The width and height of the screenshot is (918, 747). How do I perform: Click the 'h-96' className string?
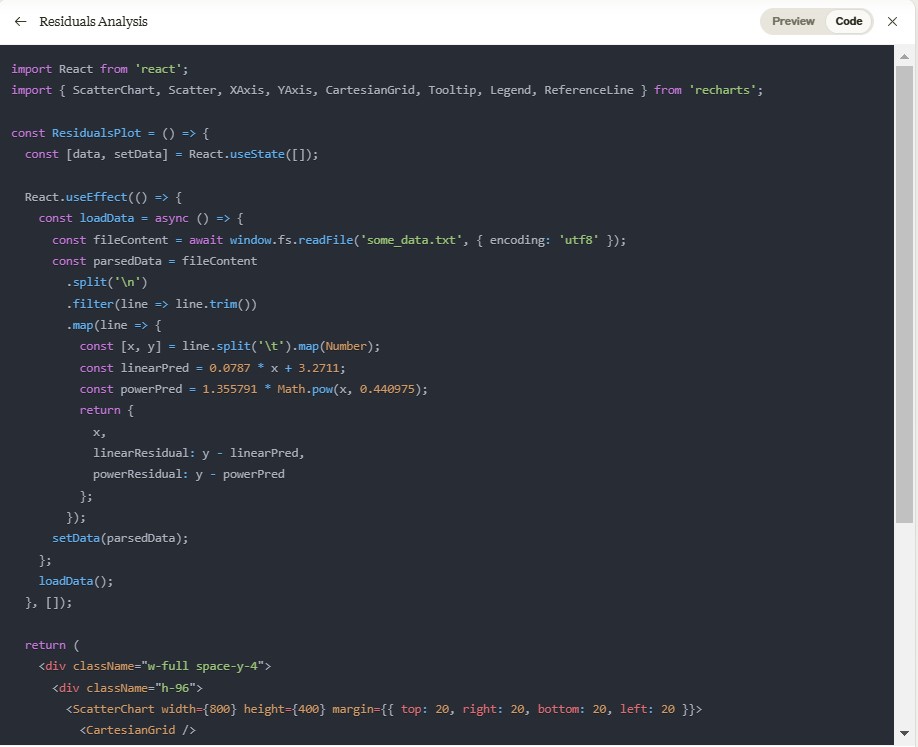[175, 688]
